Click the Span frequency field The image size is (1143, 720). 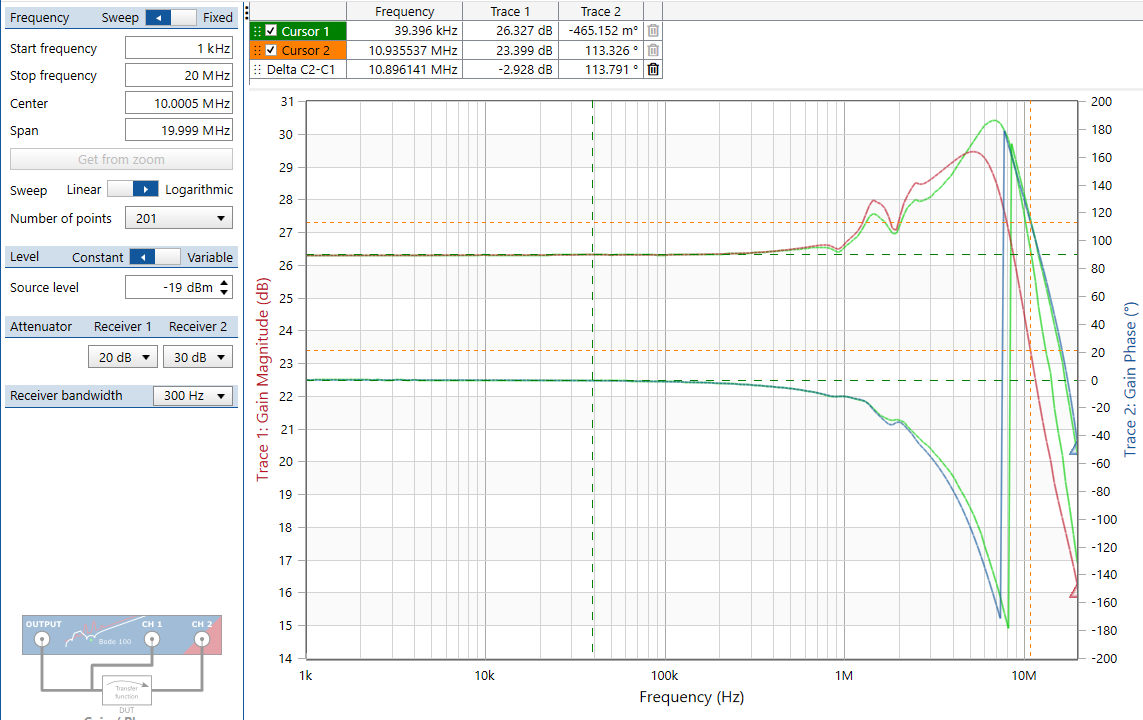pos(179,130)
